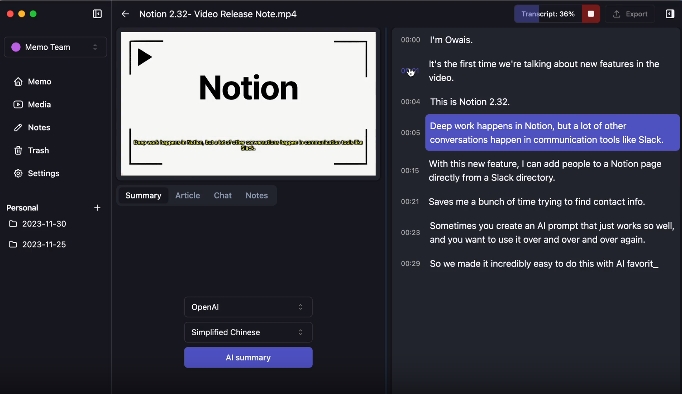Toggle the right panel icon at top-right

[670, 14]
